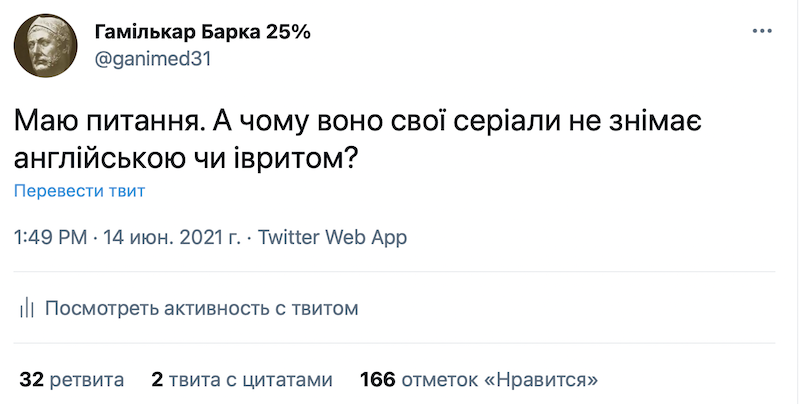Open the @ganimed31 handle link
The image size is (800, 404).
click(x=152, y=58)
